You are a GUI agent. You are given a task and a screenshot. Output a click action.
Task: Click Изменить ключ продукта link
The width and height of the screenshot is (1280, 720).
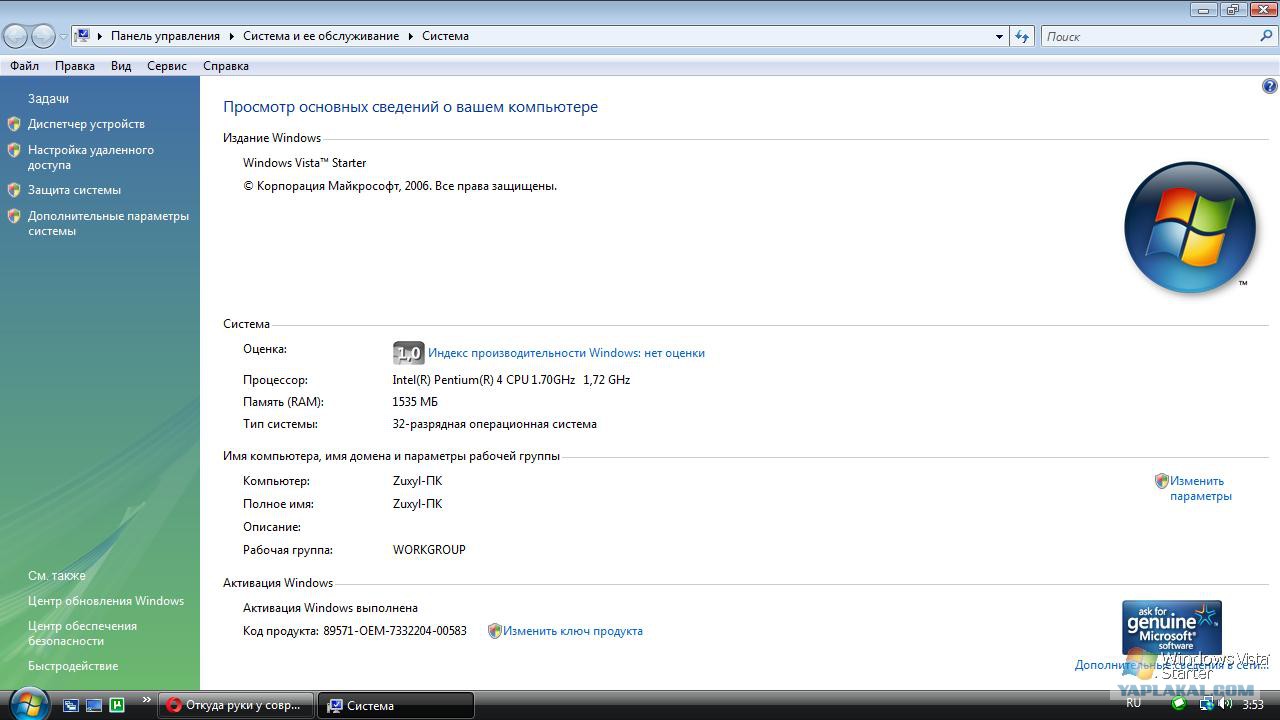pos(573,631)
